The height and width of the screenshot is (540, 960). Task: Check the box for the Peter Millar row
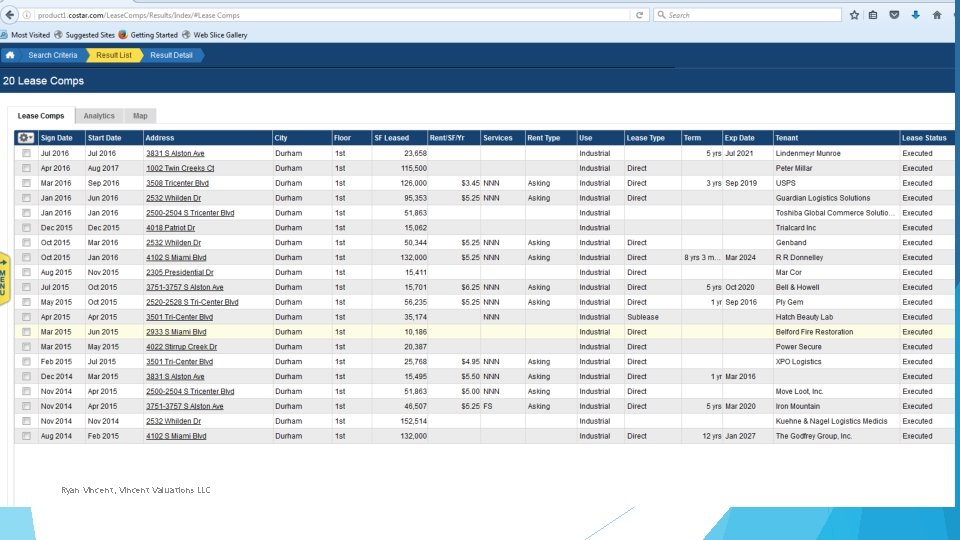[x=26, y=168]
